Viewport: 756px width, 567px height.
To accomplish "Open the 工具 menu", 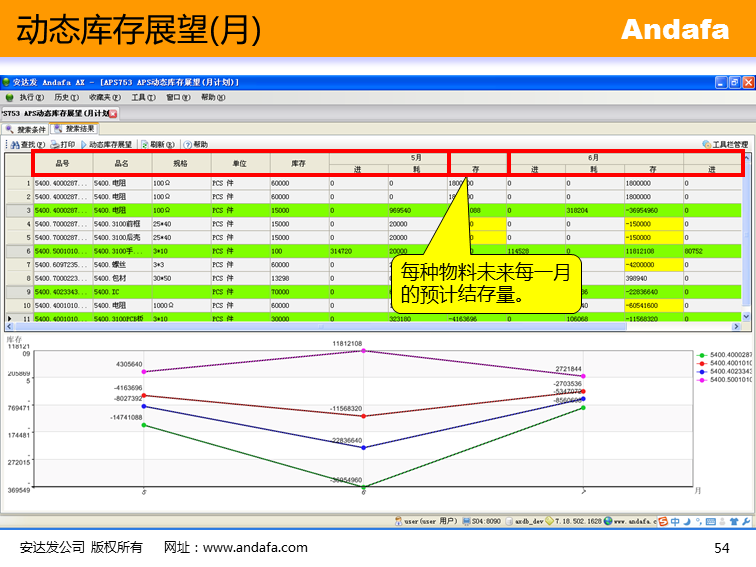I will [x=143, y=97].
